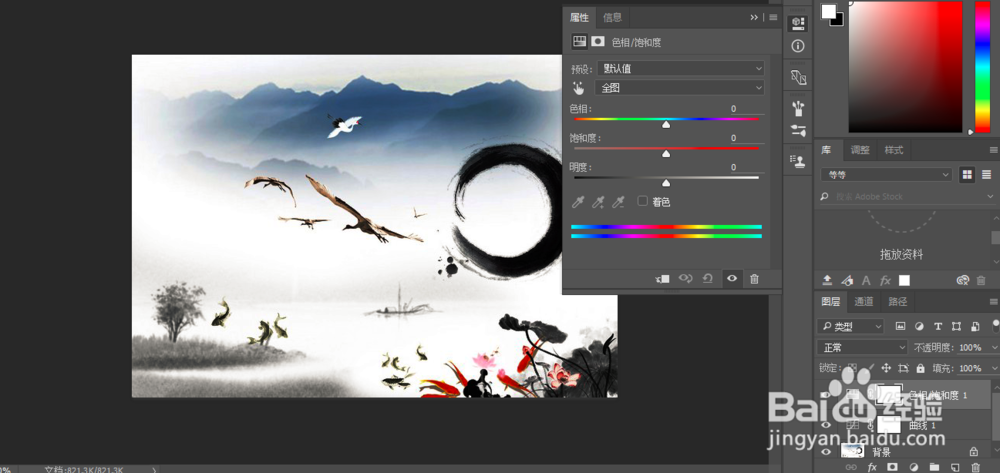Delete this adjustment layer via Properties trash
Viewport: 1000px width, 473px height.
(754, 279)
